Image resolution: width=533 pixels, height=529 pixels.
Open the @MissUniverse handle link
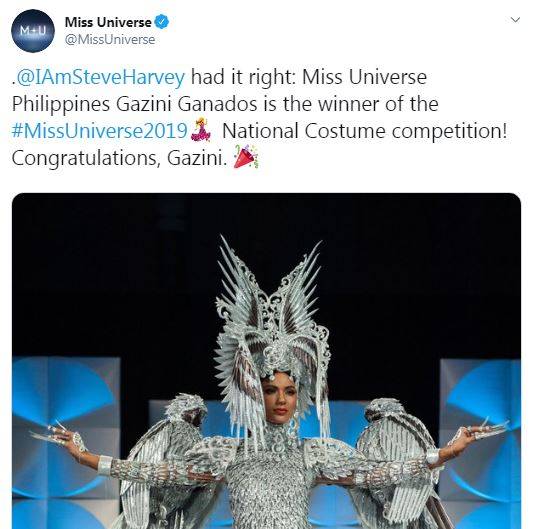coord(110,40)
